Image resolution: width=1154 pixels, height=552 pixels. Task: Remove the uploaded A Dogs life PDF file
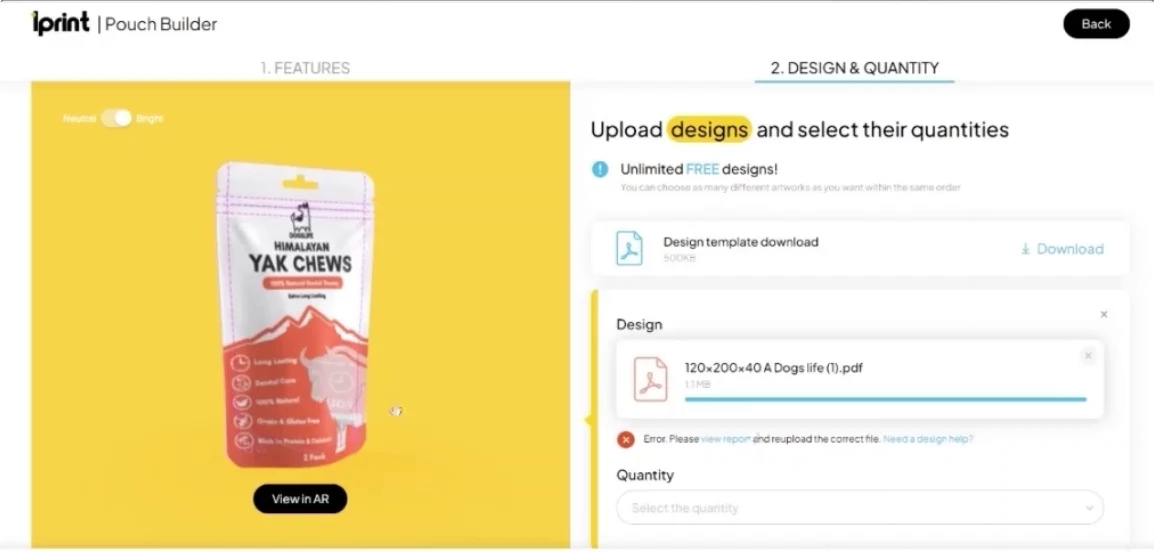coord(1088,356)
